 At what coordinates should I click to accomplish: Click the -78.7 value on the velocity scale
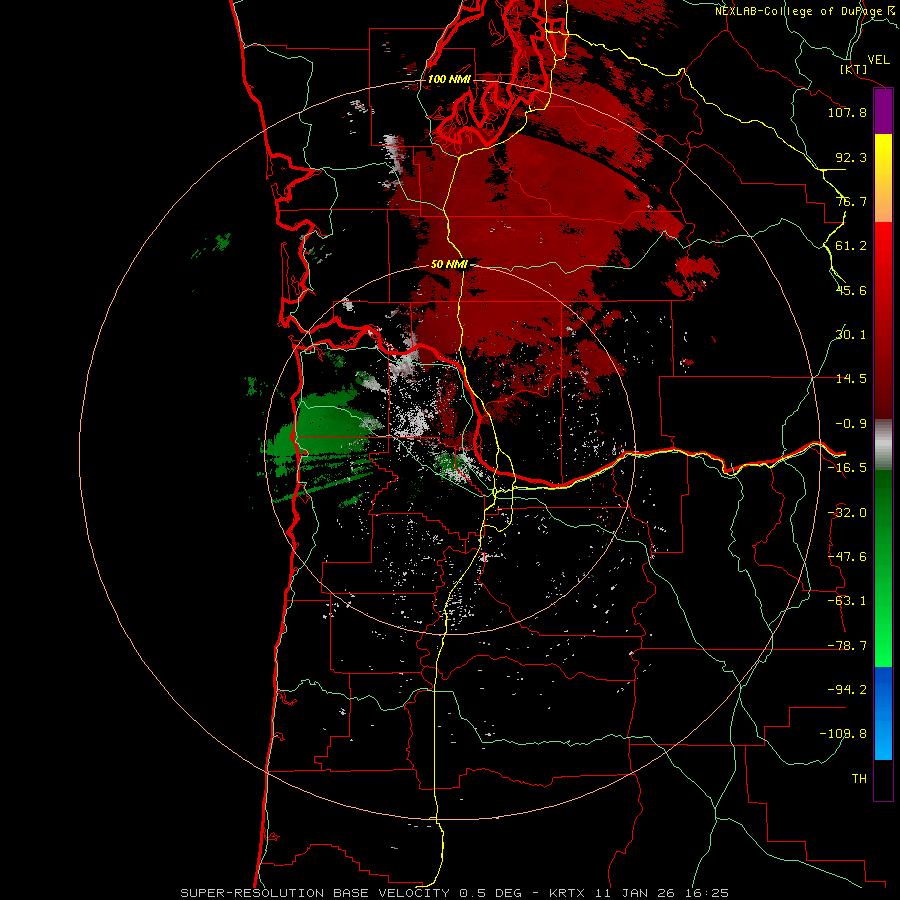(847, 646)
